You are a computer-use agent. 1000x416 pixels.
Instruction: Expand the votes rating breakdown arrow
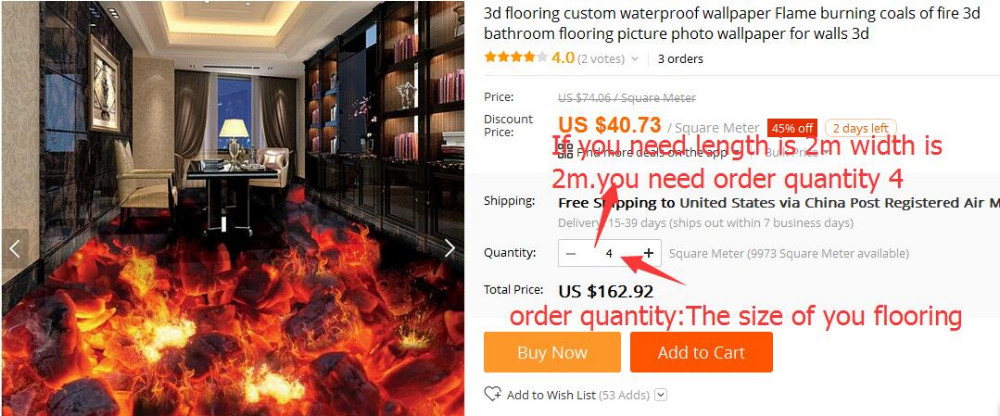pyautogui.click(x=635, y=59)
